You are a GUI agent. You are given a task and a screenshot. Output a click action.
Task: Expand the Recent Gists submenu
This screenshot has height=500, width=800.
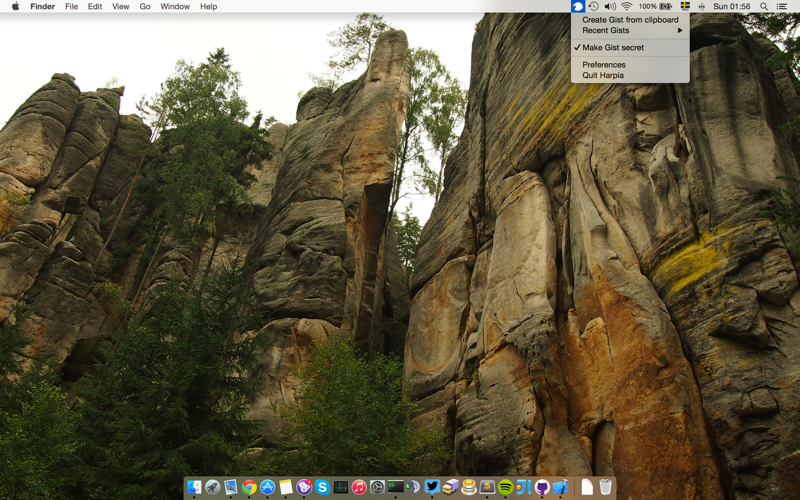tap(630, 30)
